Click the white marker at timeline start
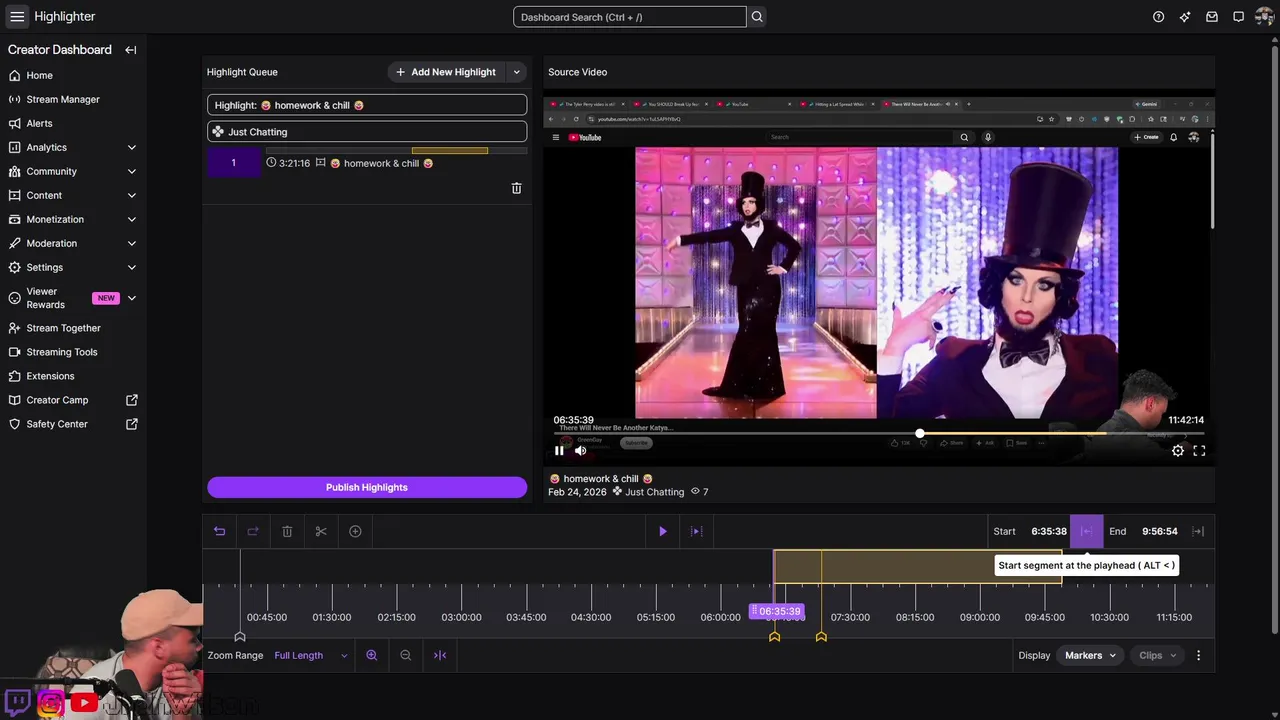Screen dimensions: 1280x720 click(240, 637)
